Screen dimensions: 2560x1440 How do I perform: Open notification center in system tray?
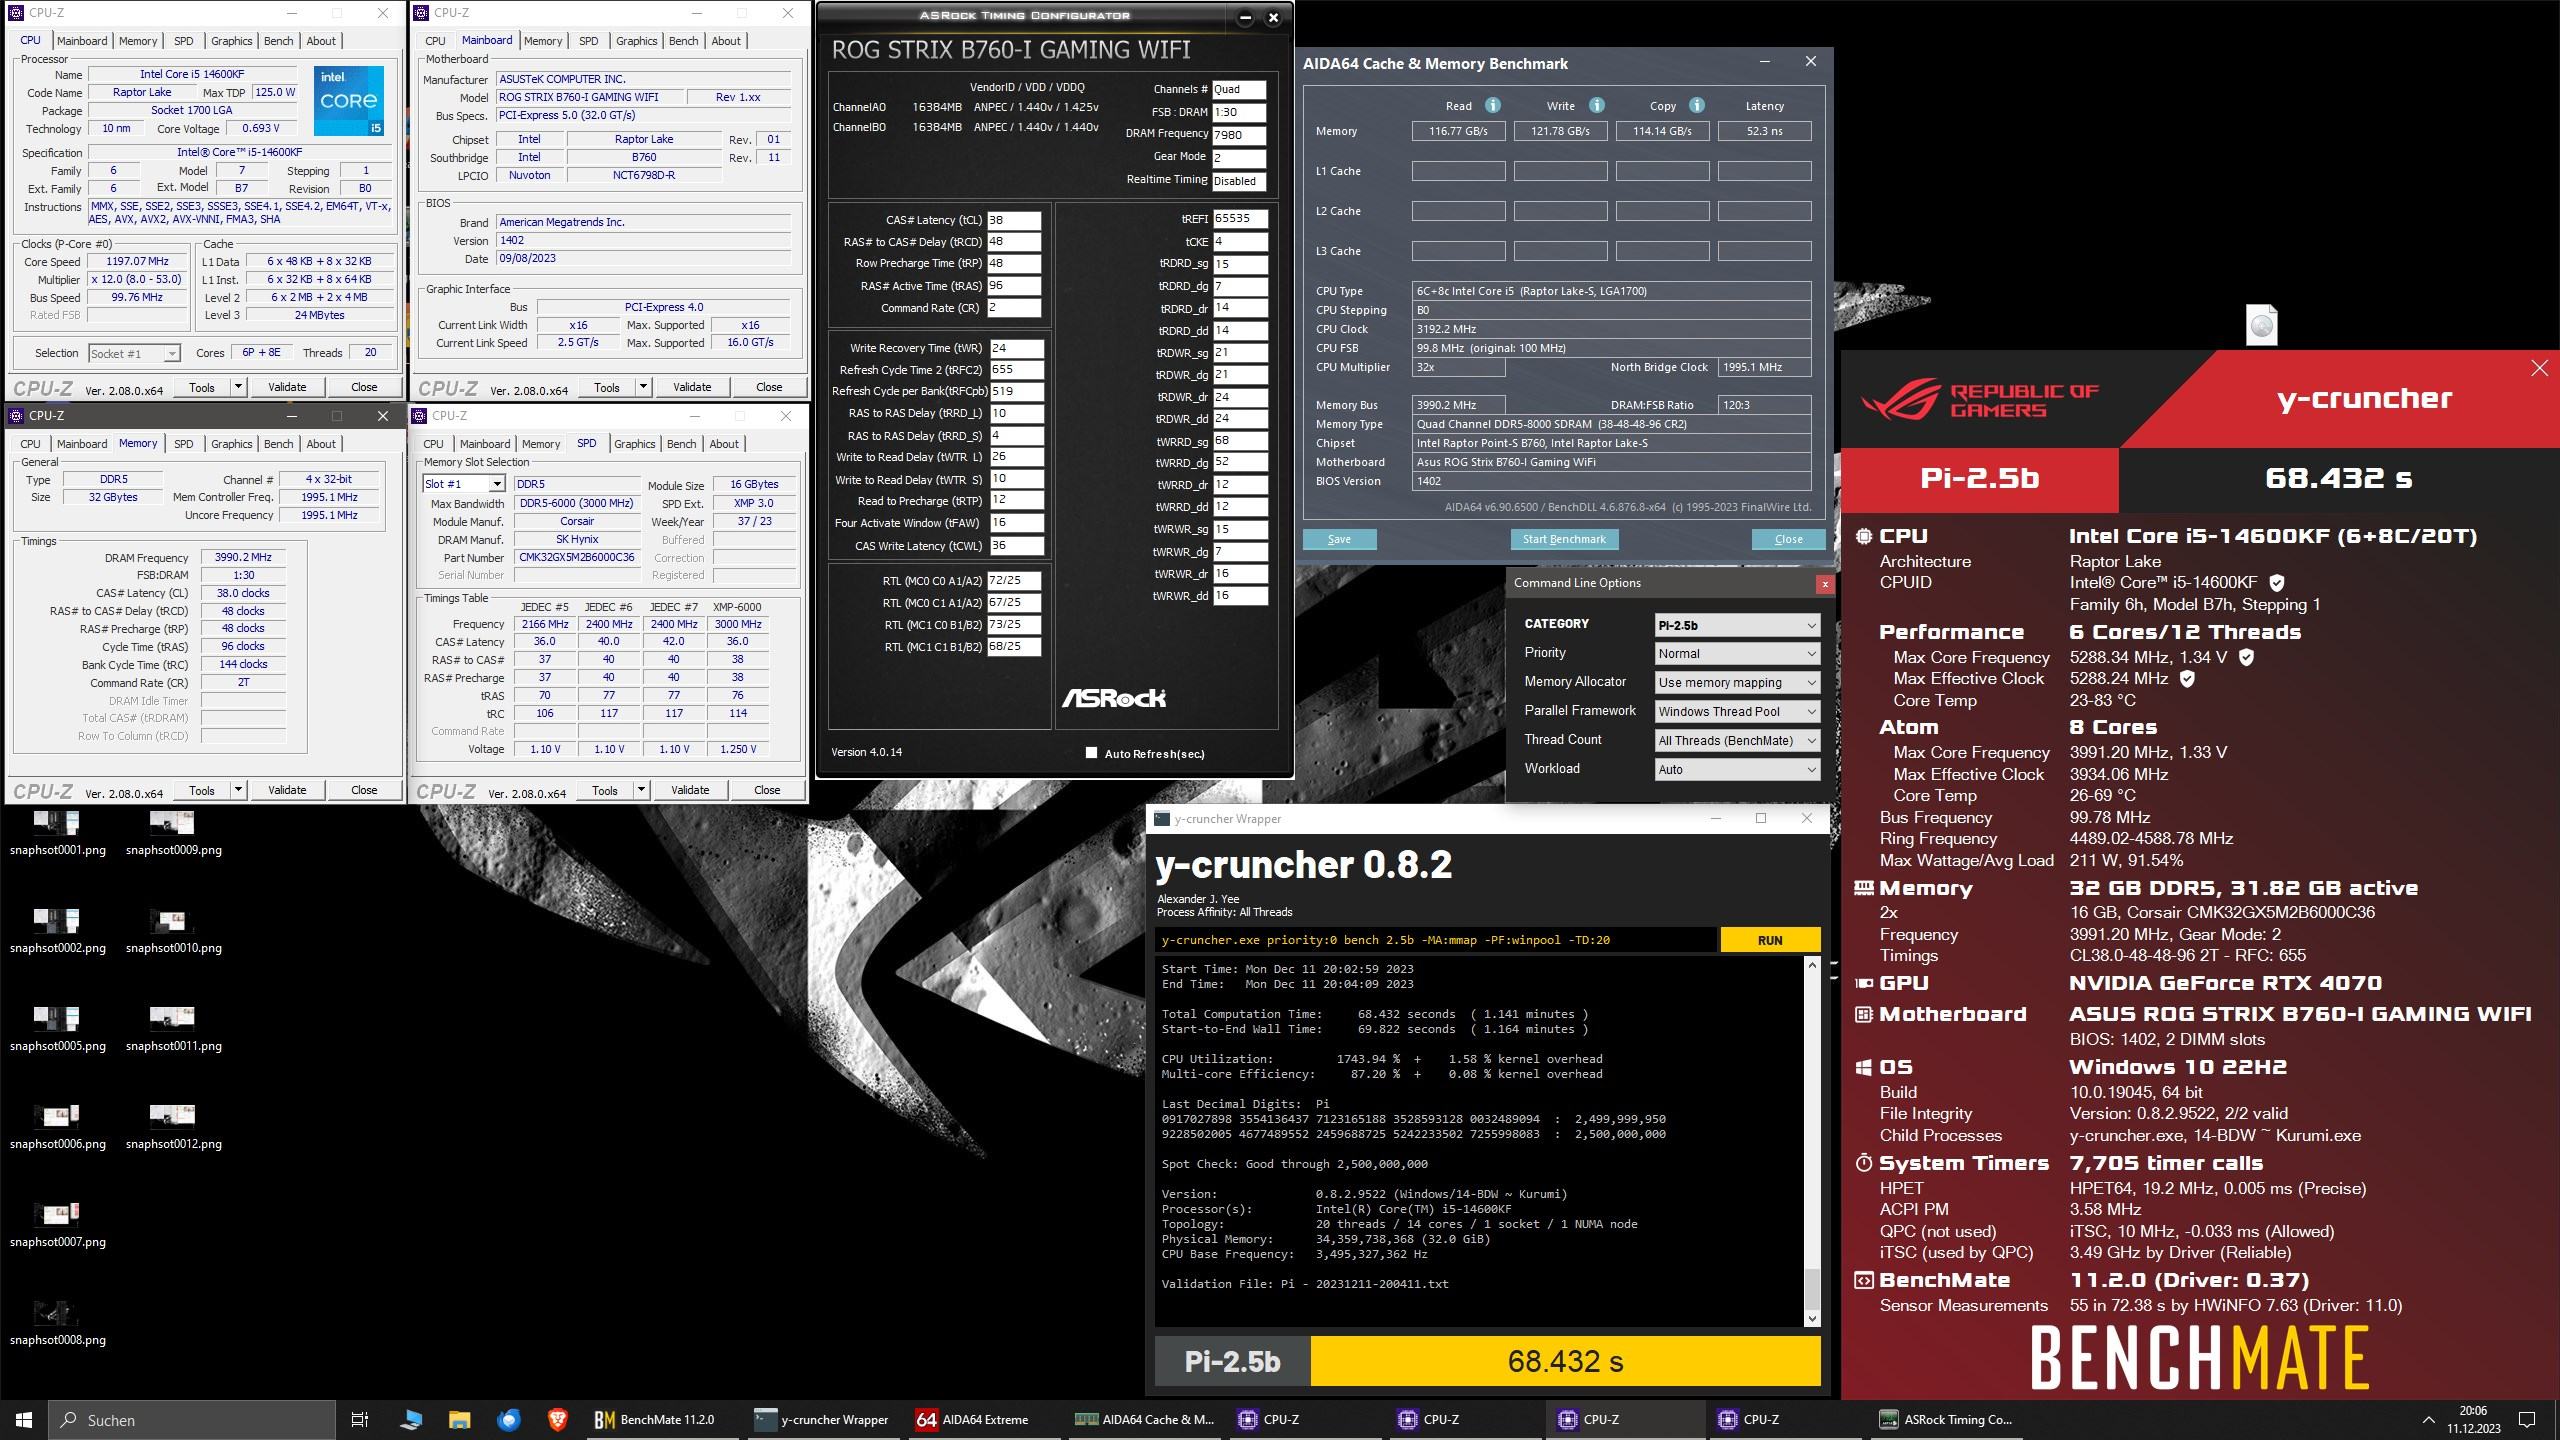tap(2527, 1419)
